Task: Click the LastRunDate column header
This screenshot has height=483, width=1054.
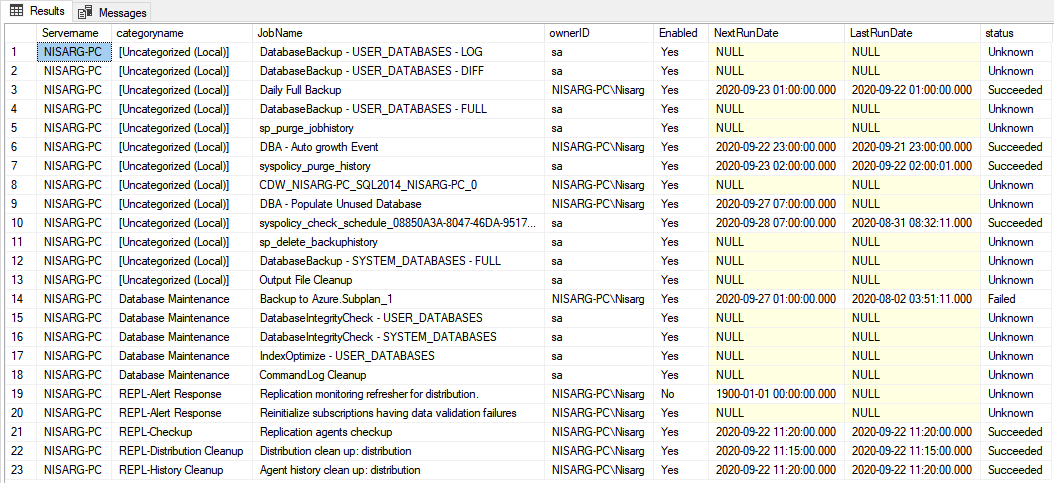Action: tap(881, 33)
